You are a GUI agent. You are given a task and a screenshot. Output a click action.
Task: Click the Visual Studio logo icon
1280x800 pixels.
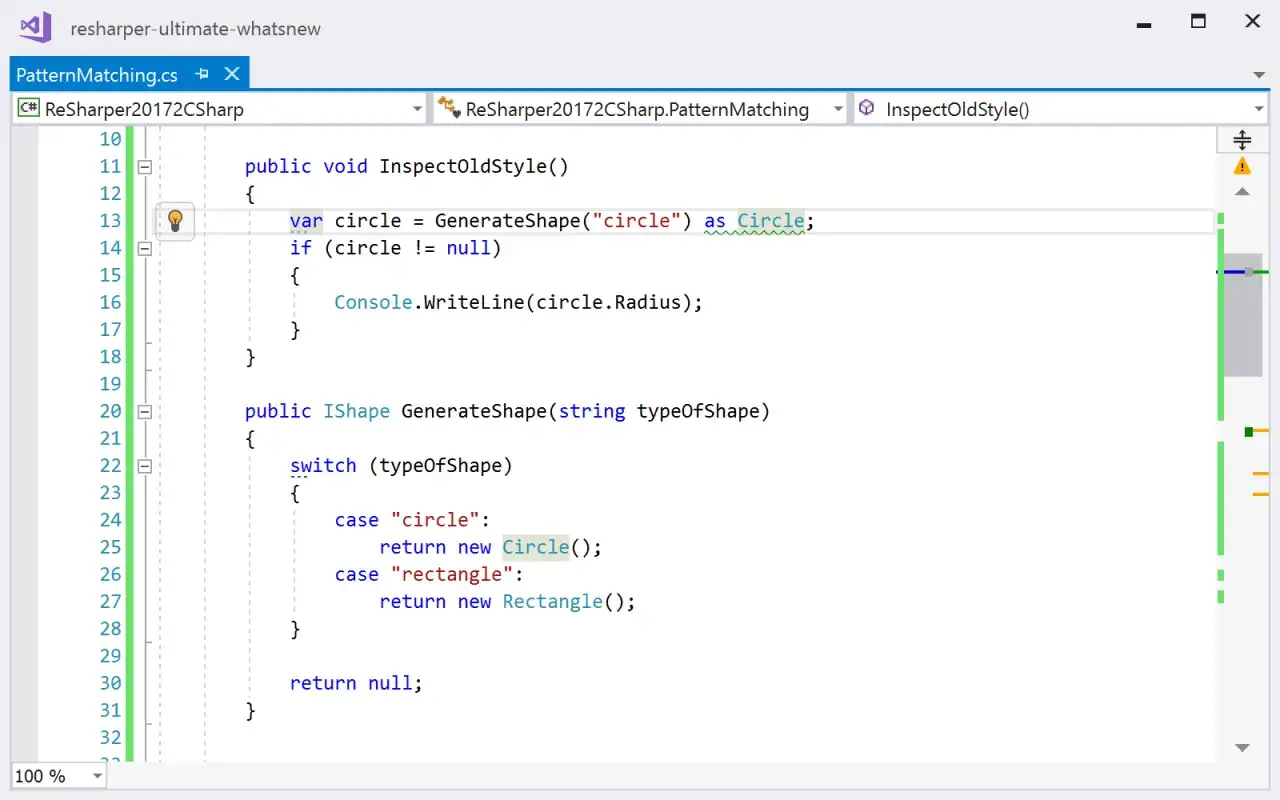click(x=35, y=27)
